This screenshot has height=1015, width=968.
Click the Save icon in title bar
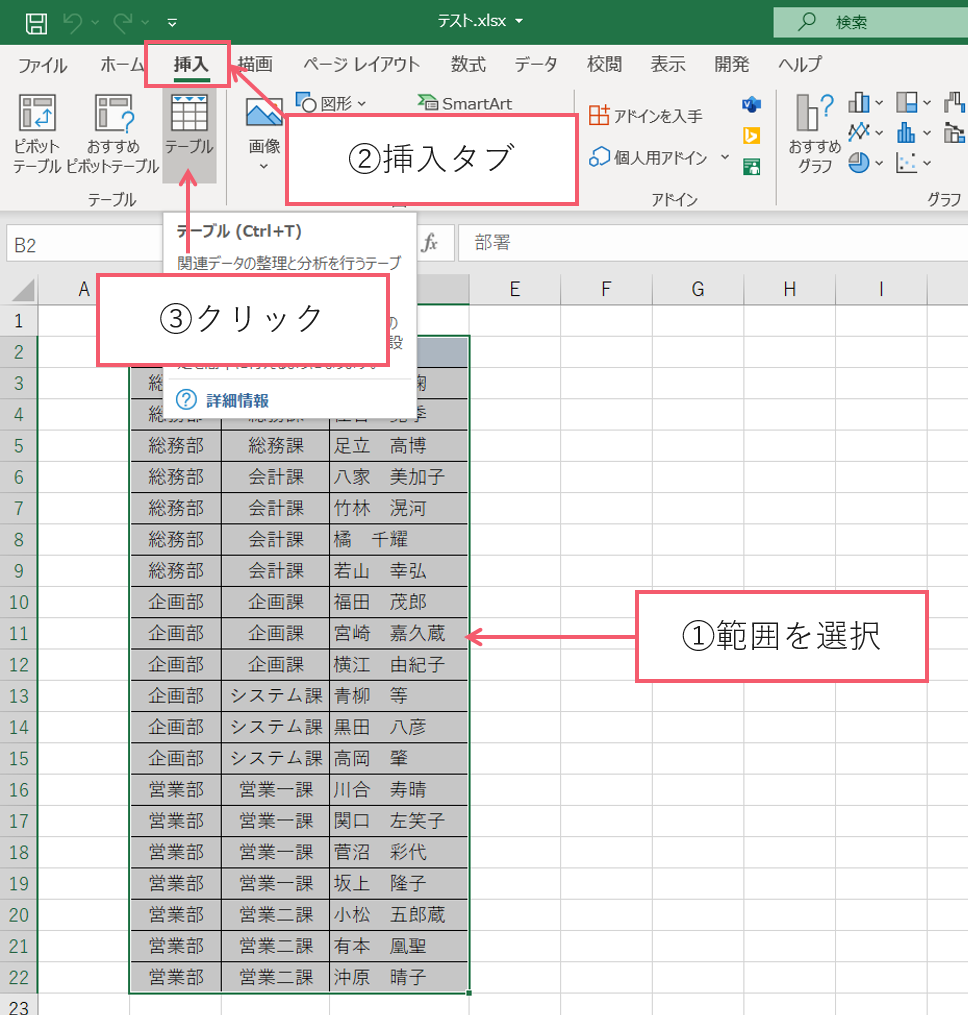(x=35, y=22)
